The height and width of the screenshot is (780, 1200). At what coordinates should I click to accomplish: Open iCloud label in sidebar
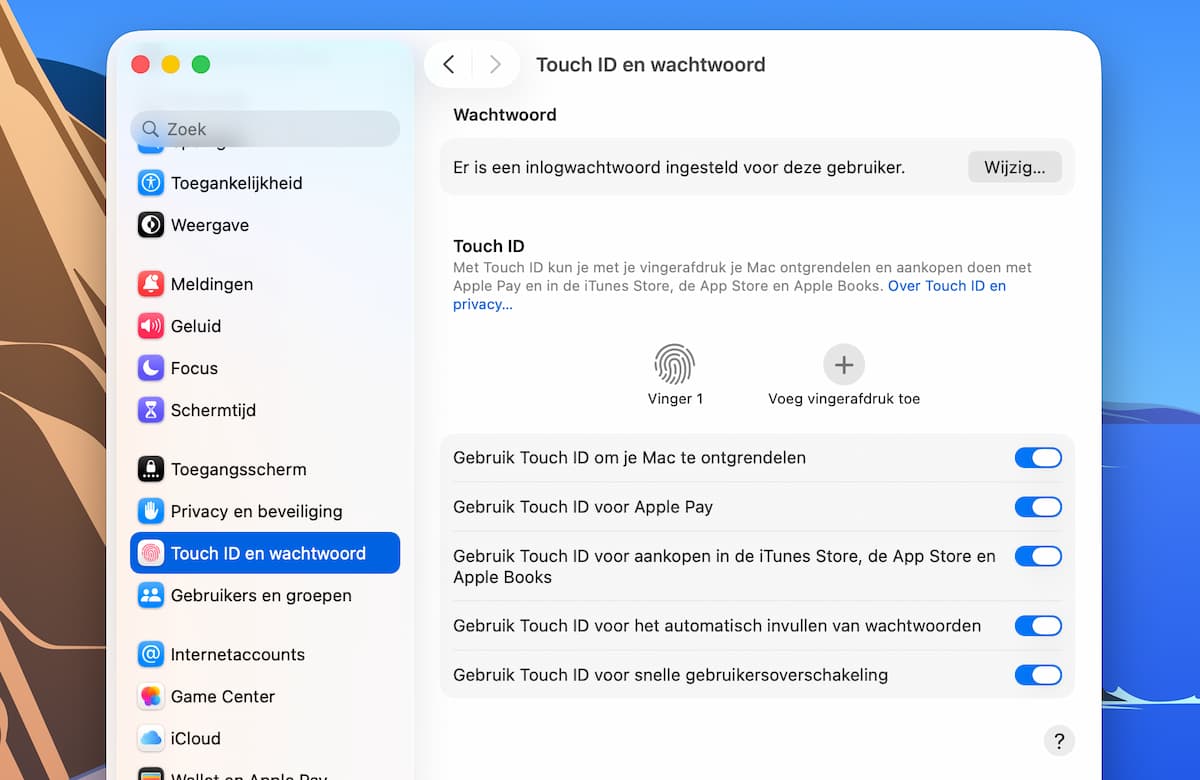(196, 738)
